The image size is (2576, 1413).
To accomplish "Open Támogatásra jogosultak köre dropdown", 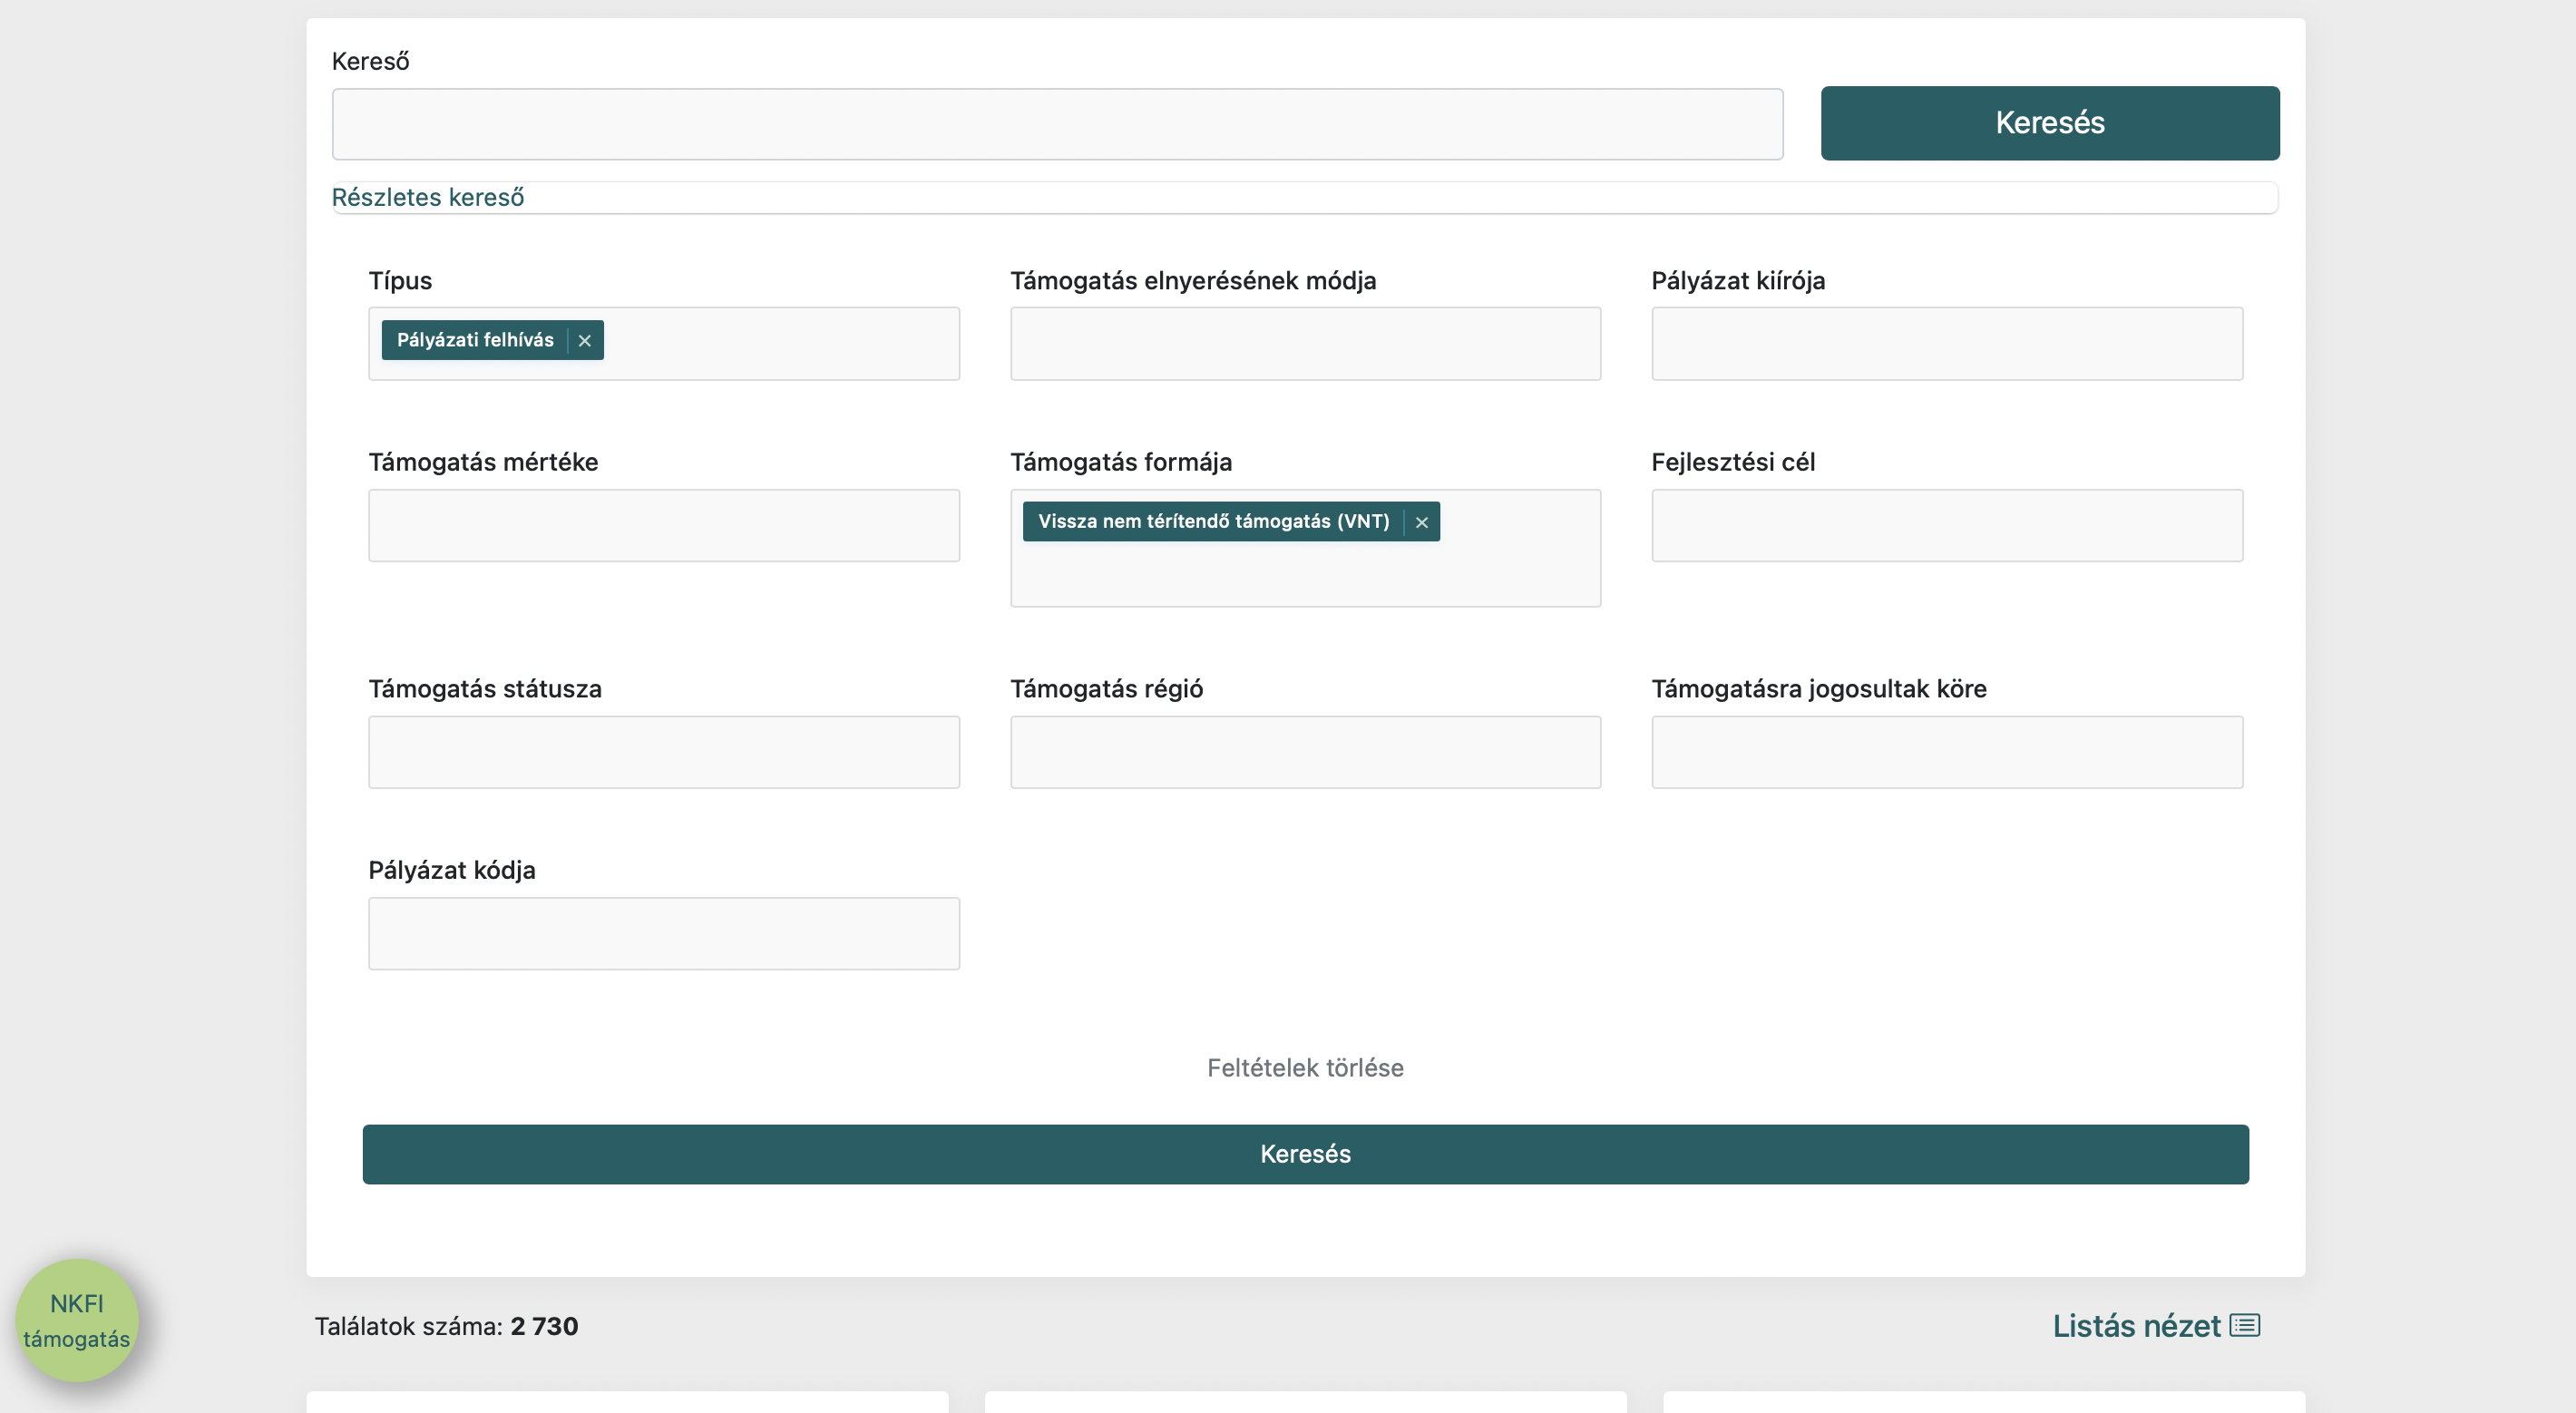I will (1946, 752).
